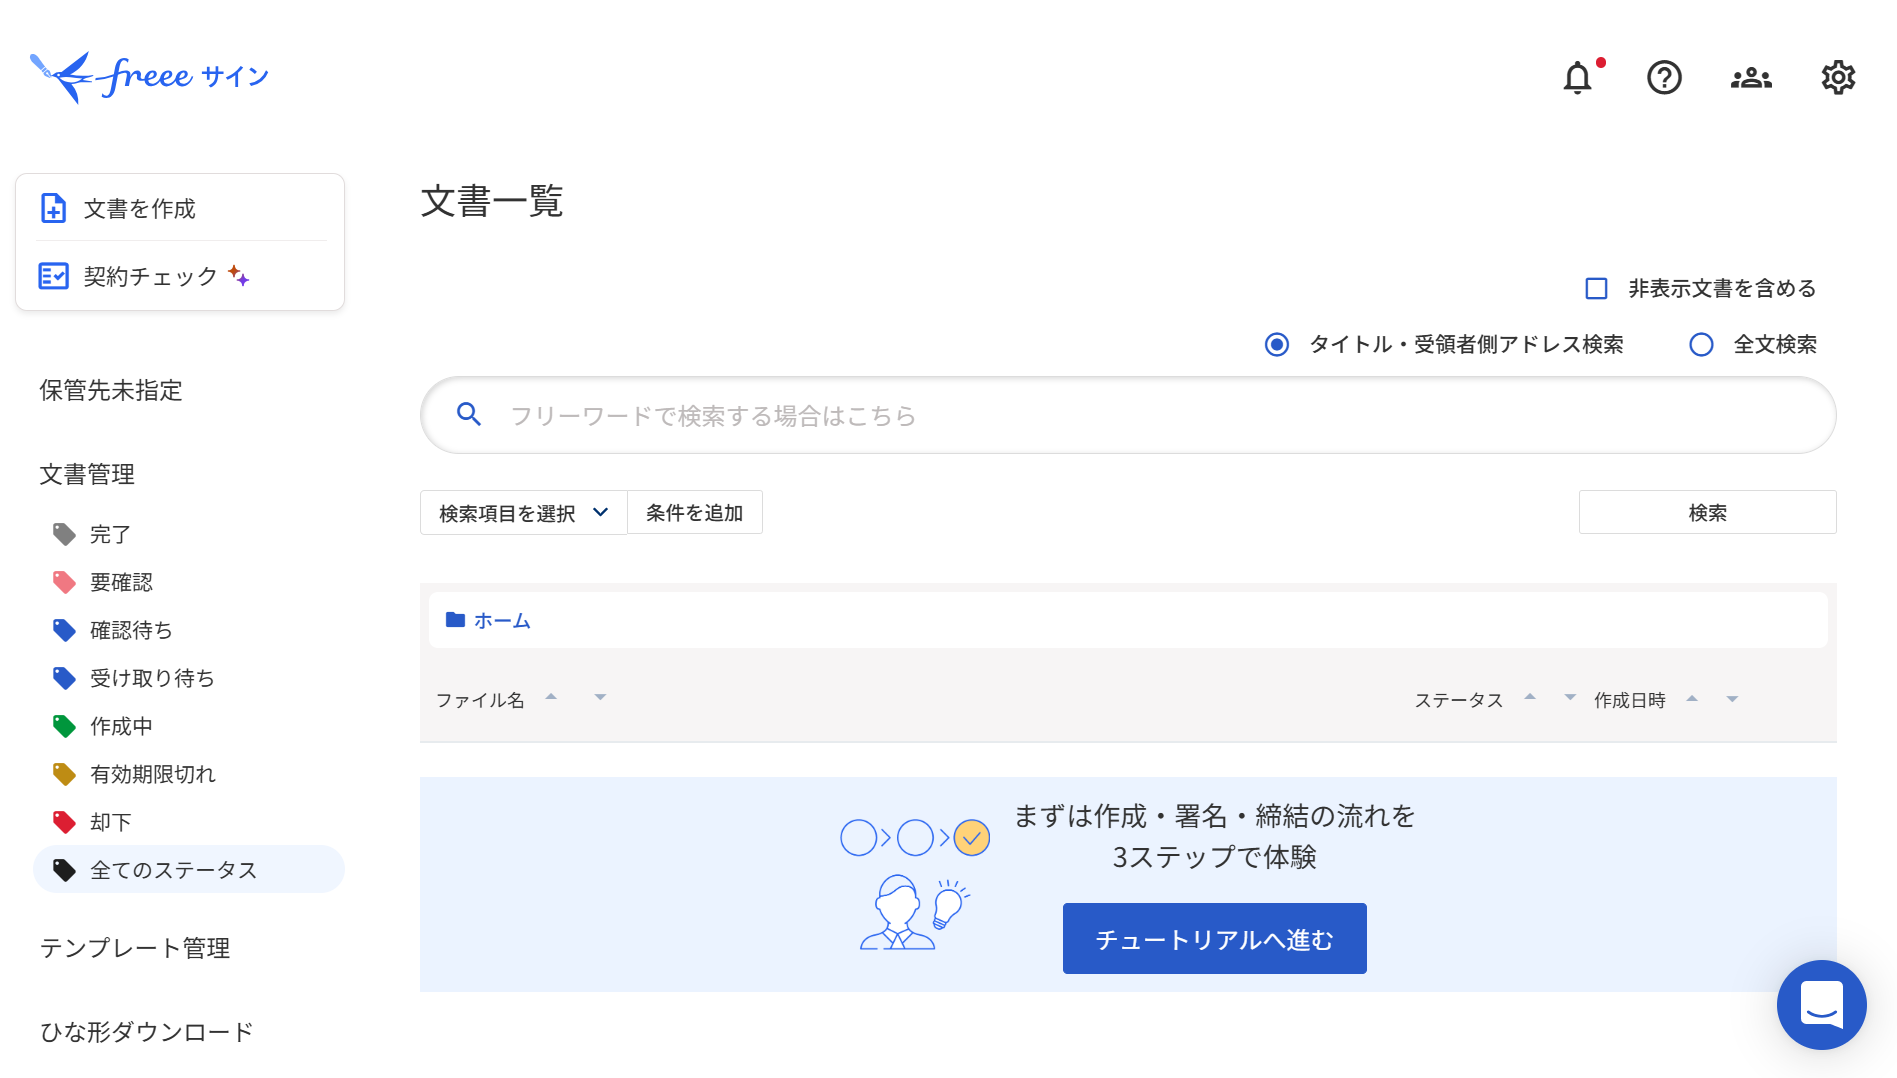This screenshot has width=1897, height=1078.
Task: Click the black 全てのステータス tag icon
Action: [x=64, y=870]
